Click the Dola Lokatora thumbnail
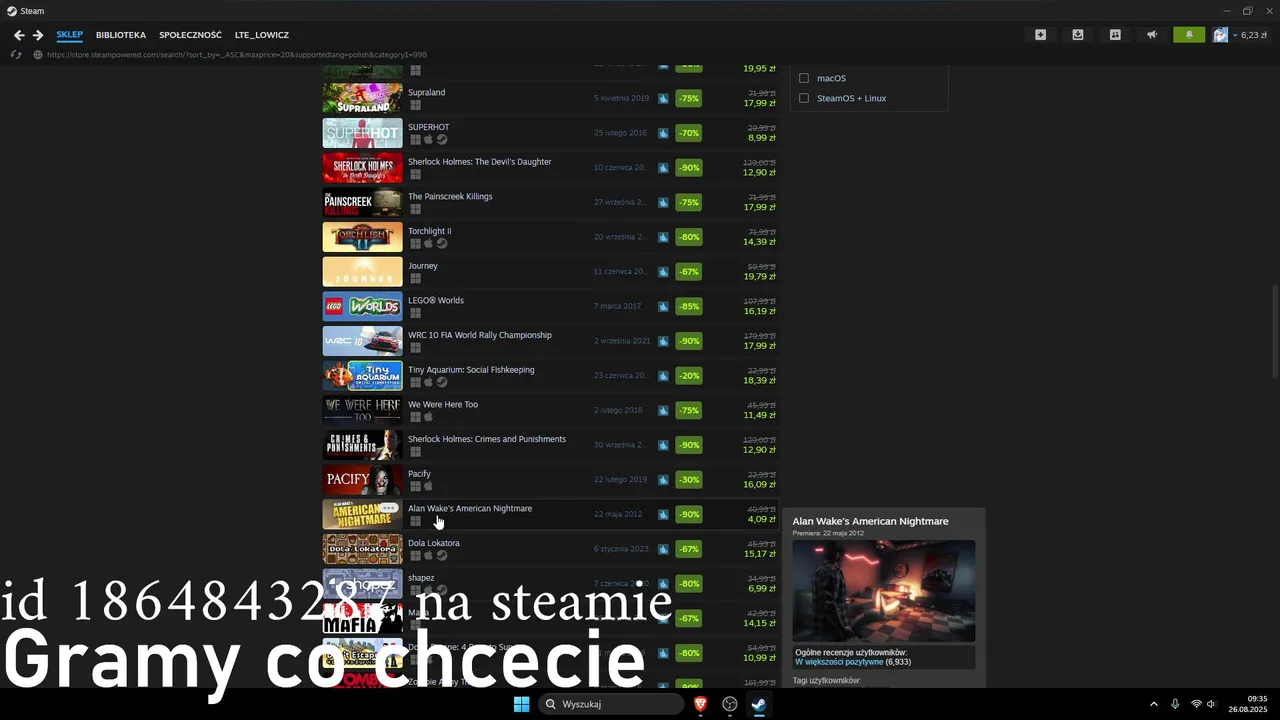 click(x=362, y=549)
